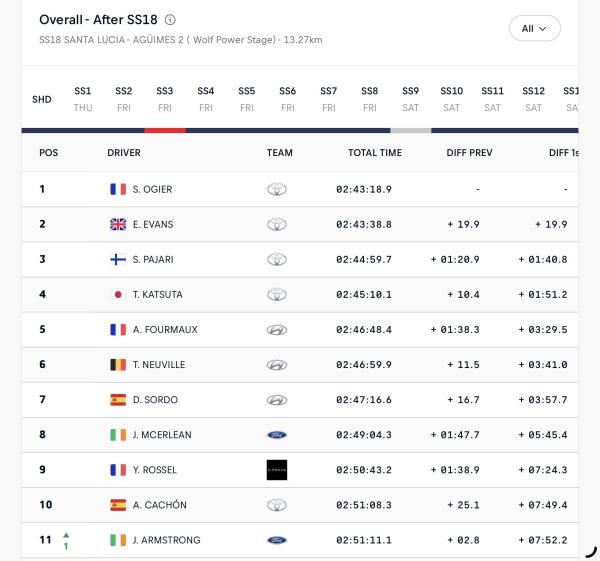Click the UK flag next to E. Evans

[118, 224]
